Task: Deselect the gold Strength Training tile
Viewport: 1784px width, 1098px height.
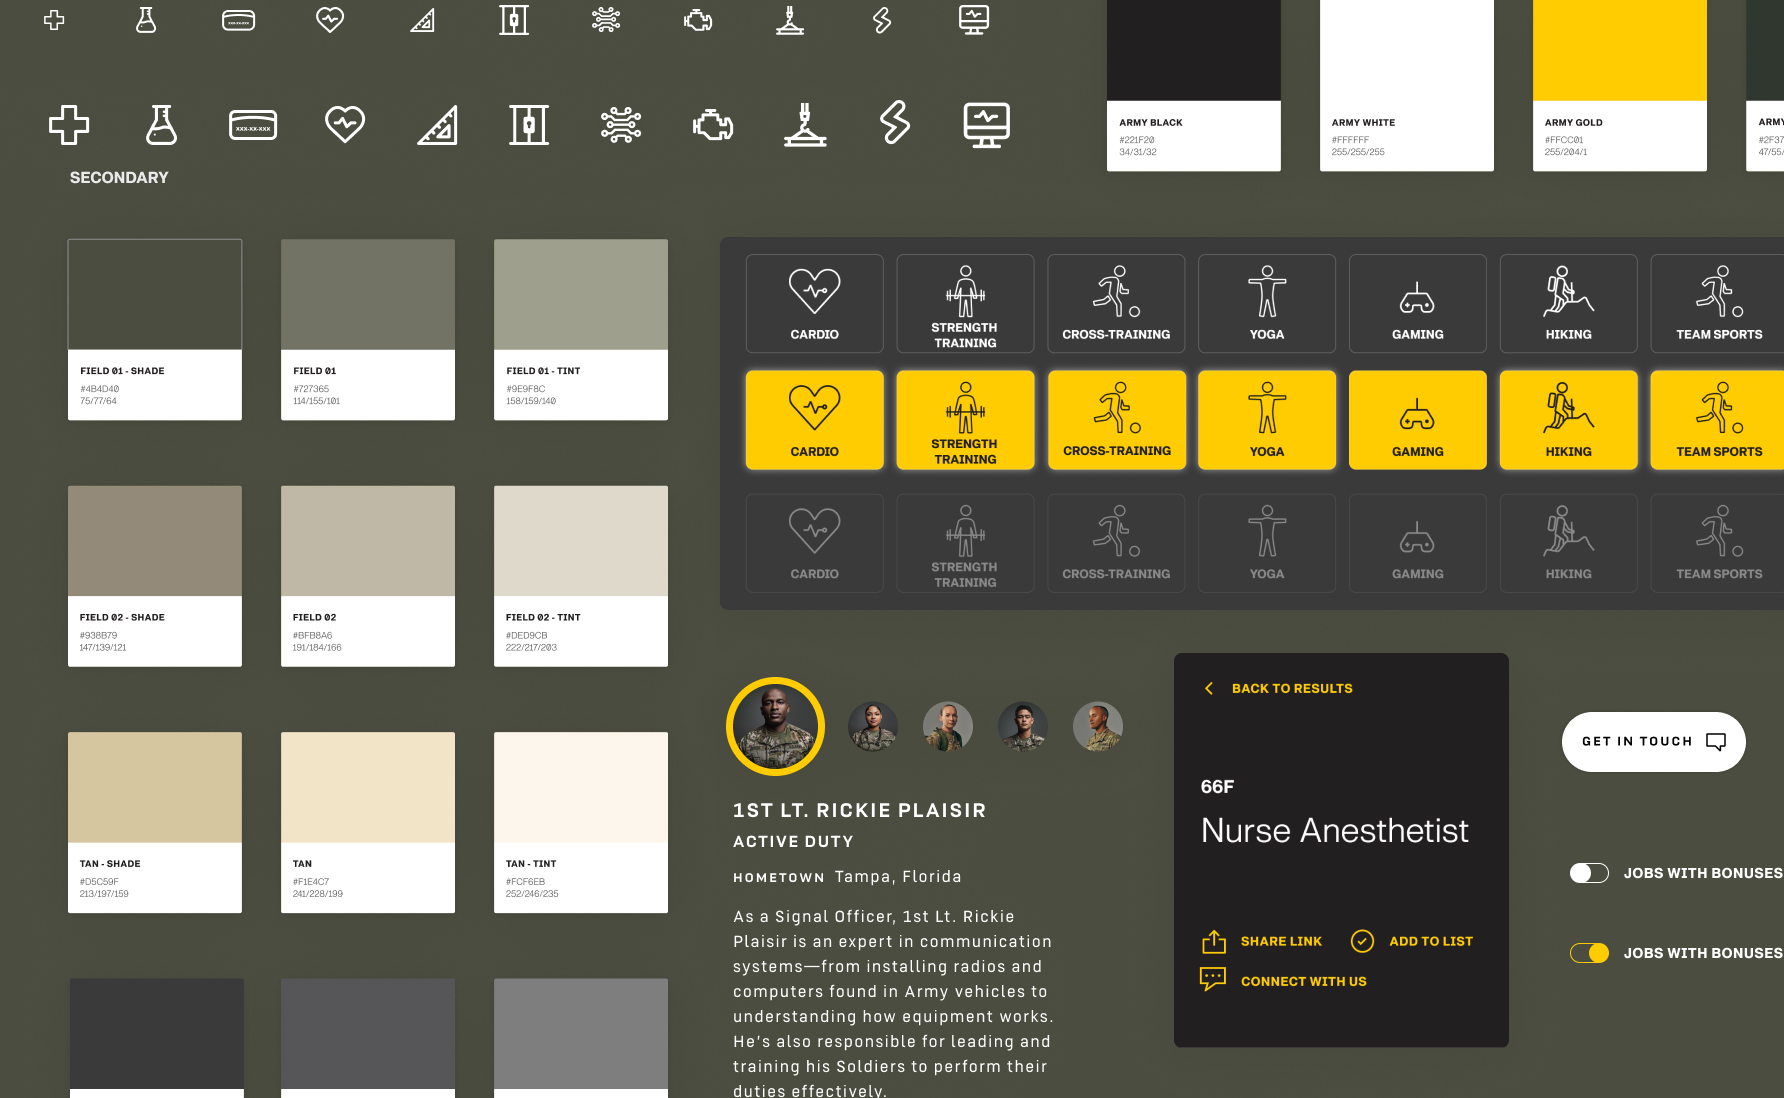Action: click(965, 420)
